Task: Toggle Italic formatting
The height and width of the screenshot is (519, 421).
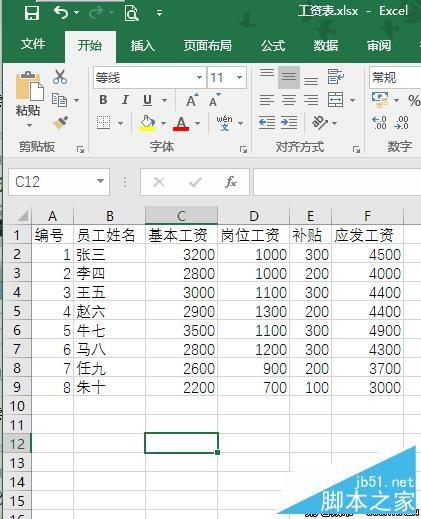Action: click(x=125, y=100)
